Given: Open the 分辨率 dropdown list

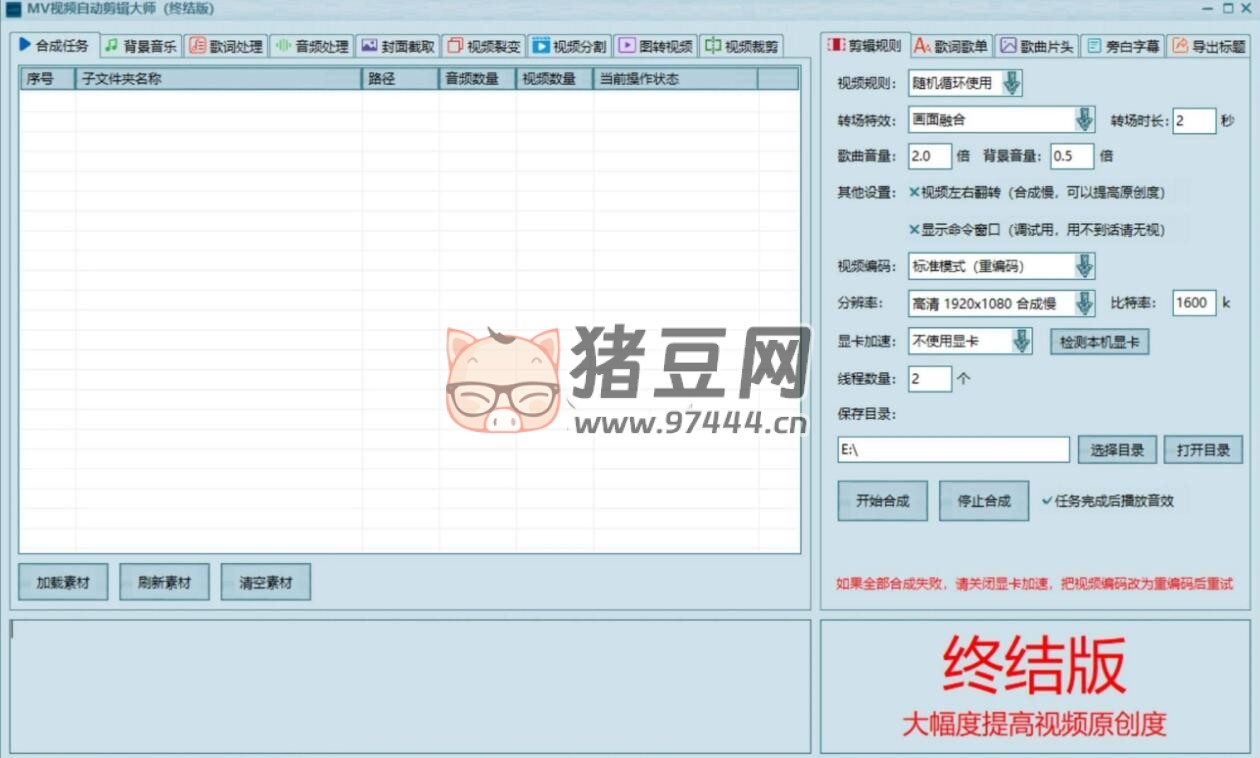Looking at the screenshot, I should [x=1084, y=303].
